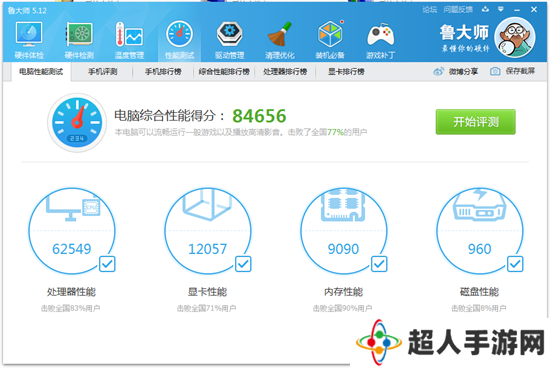This screenshot has height=368, width=550.
Task: Uncheck the 磁盘性能 checkbox
Action: click(x=515, y=264)
